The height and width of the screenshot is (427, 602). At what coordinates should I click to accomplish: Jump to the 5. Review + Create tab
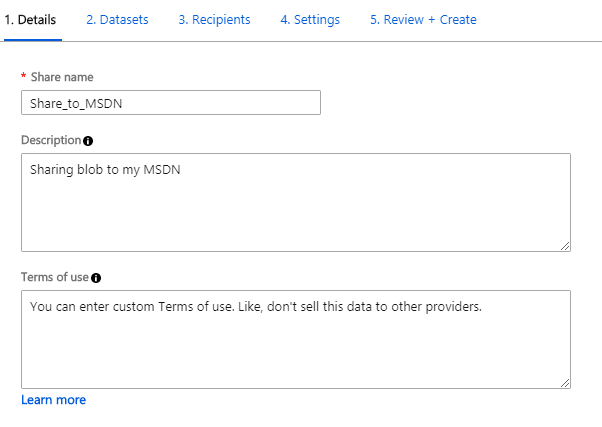423,20
